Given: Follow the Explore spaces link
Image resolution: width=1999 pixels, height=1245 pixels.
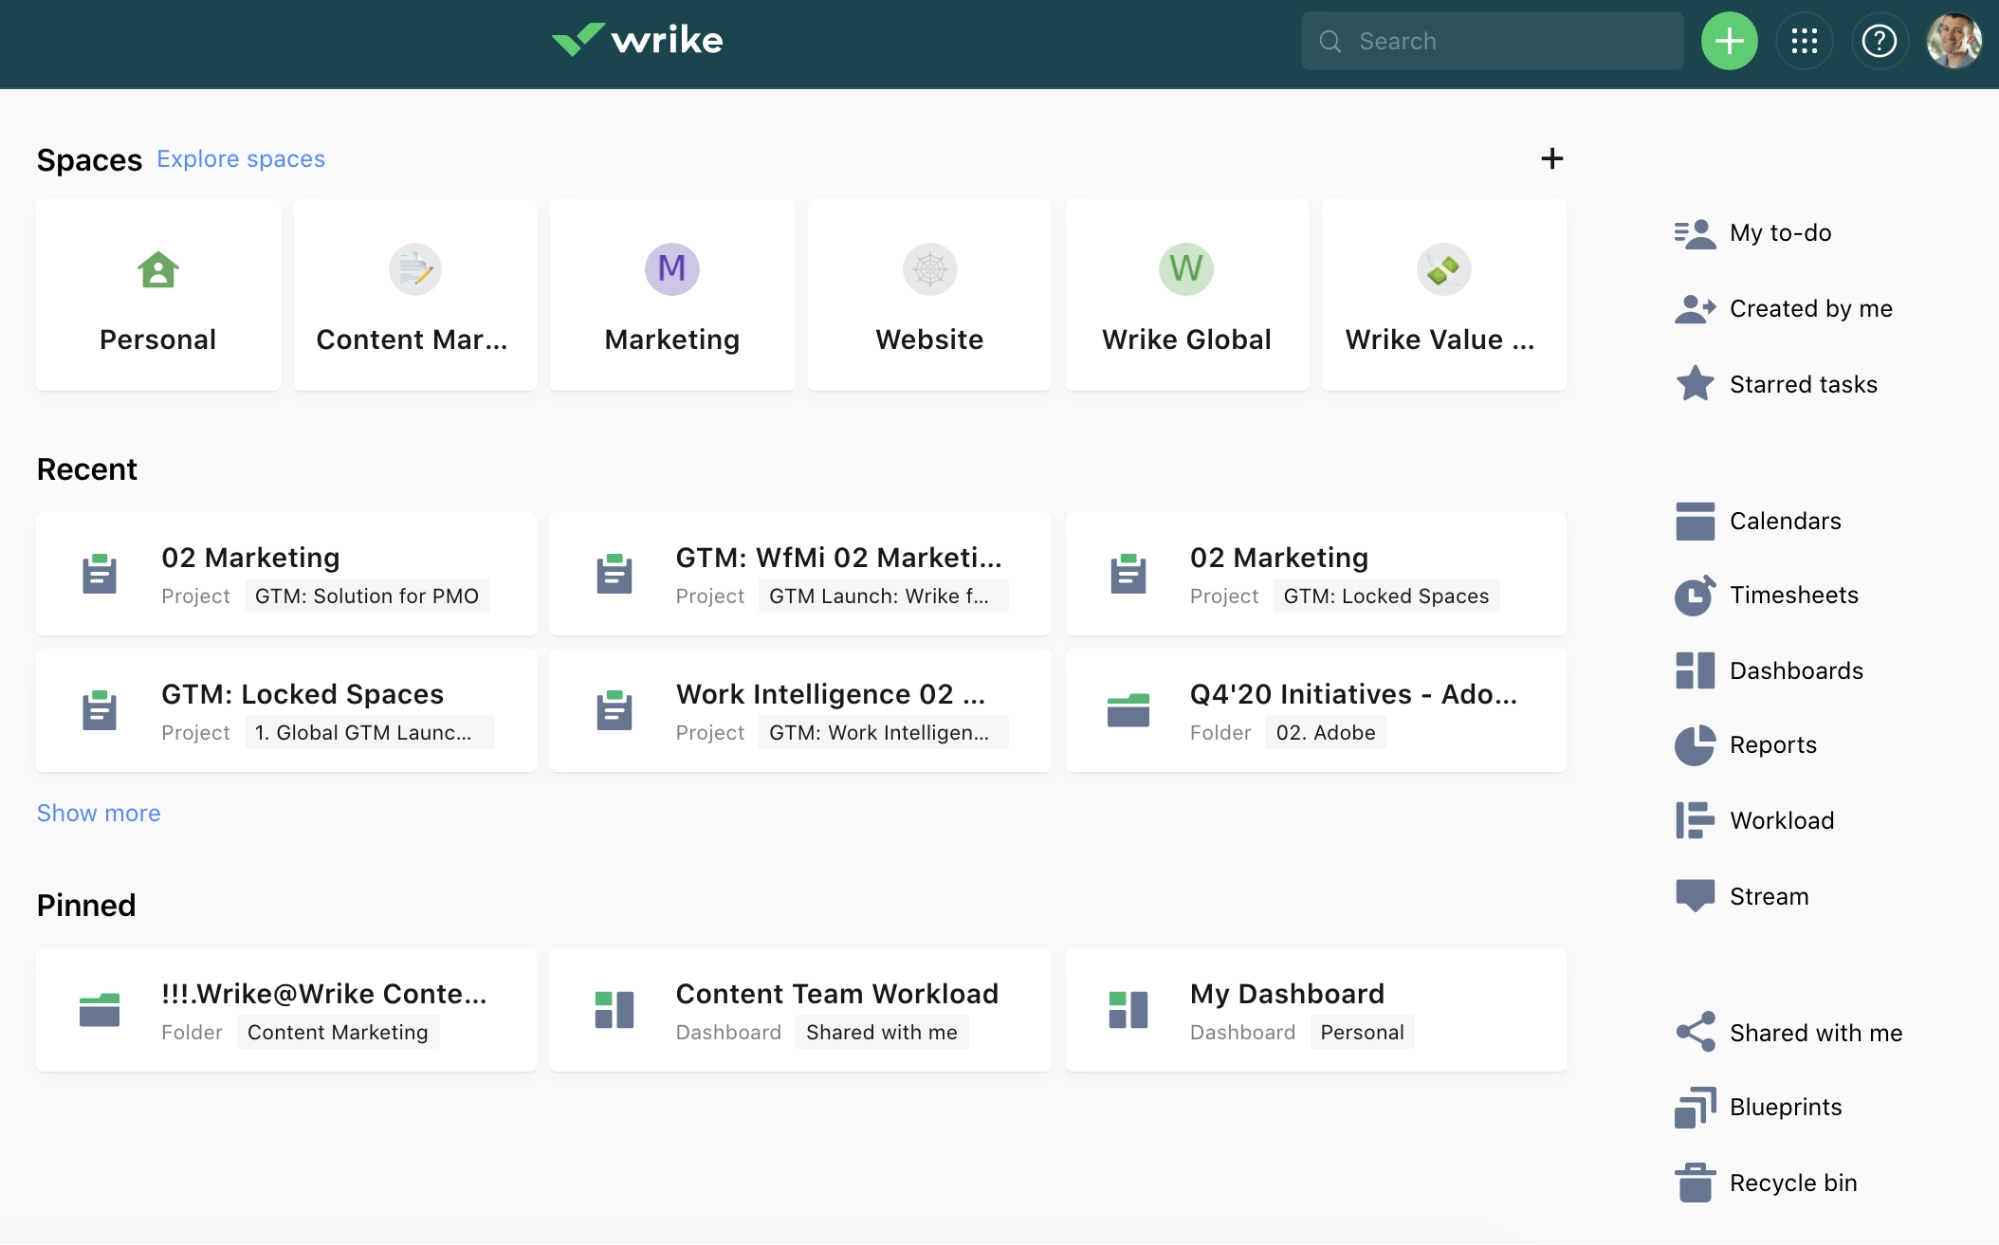Looking at the screenshot, I should [x=241, y=159].
